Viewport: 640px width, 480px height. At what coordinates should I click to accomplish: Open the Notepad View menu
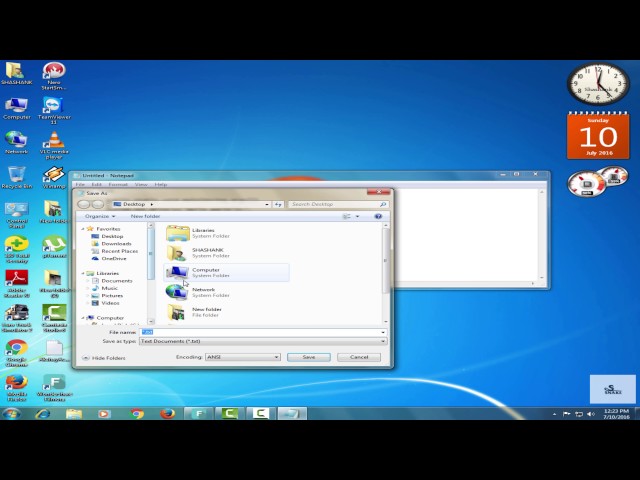point(141,184)
